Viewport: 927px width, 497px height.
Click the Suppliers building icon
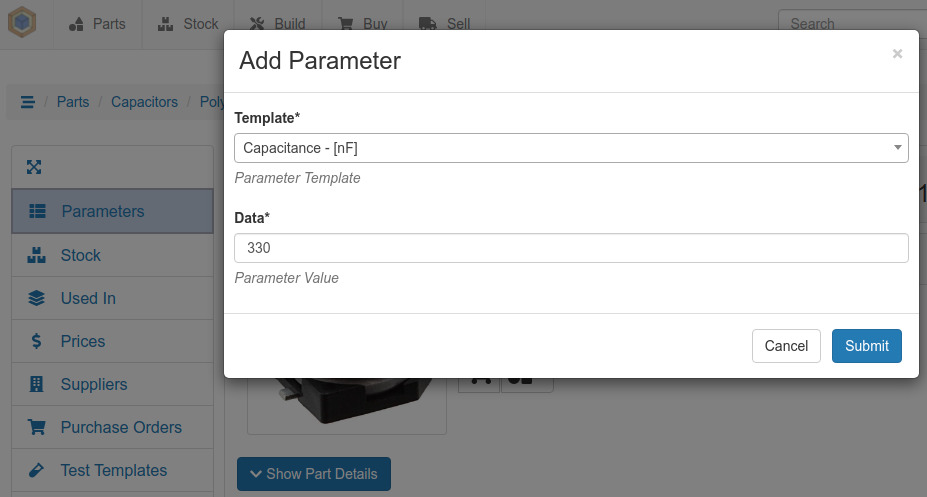point(37,384)
